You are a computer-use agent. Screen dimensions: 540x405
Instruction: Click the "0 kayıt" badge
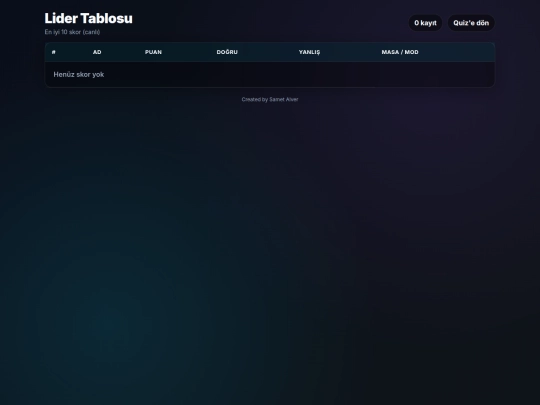[425, 23]
